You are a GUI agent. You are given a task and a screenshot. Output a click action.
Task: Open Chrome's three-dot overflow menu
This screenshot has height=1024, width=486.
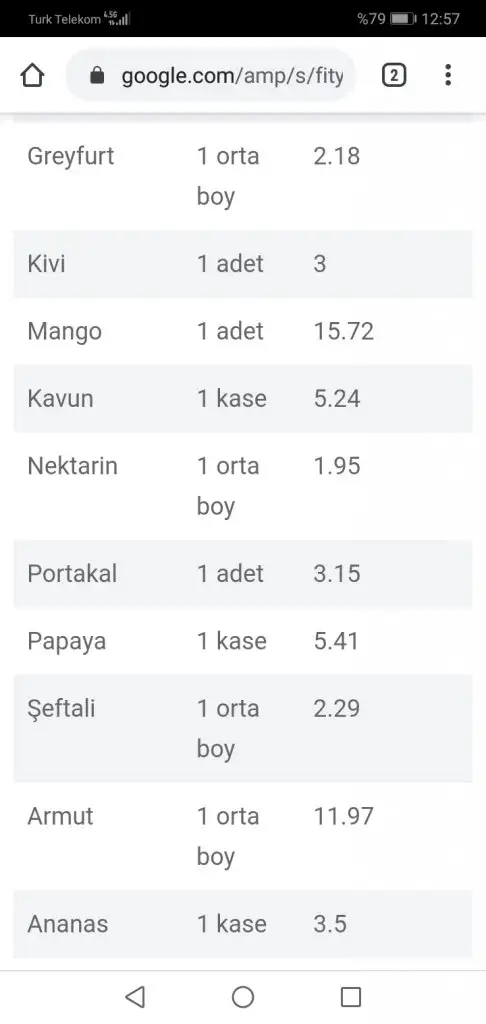447,75
